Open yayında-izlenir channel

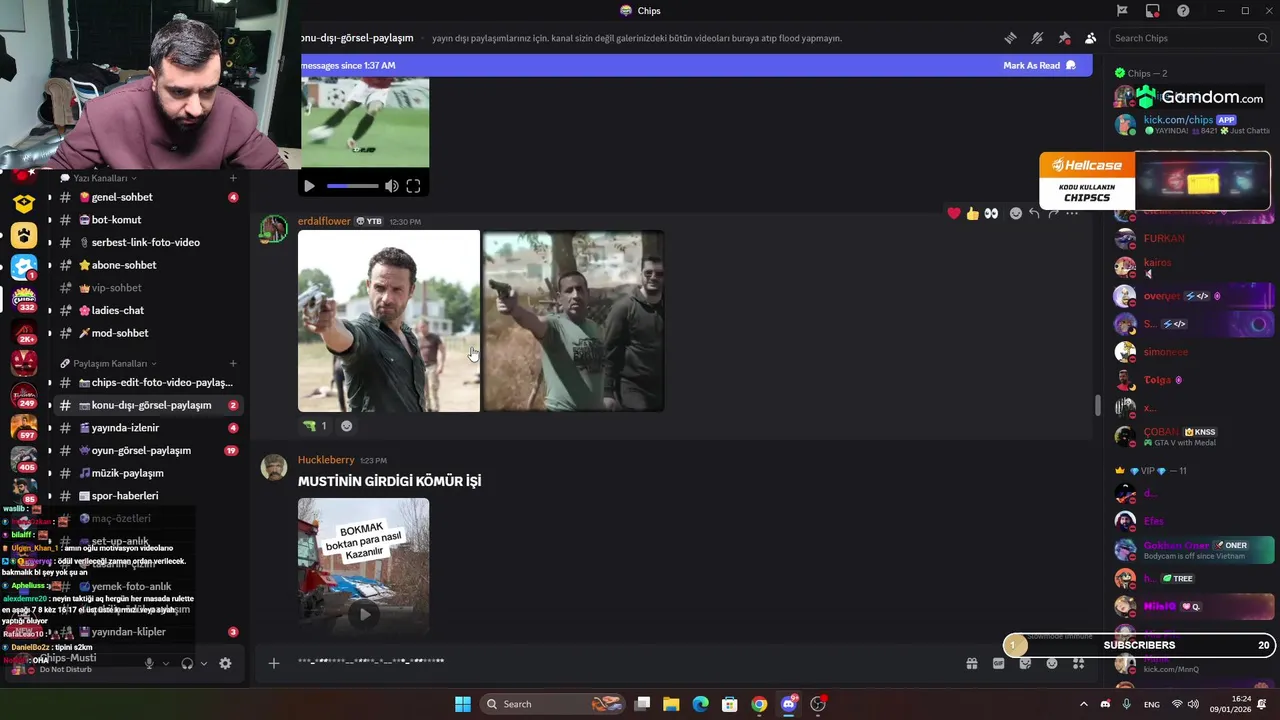147,428
